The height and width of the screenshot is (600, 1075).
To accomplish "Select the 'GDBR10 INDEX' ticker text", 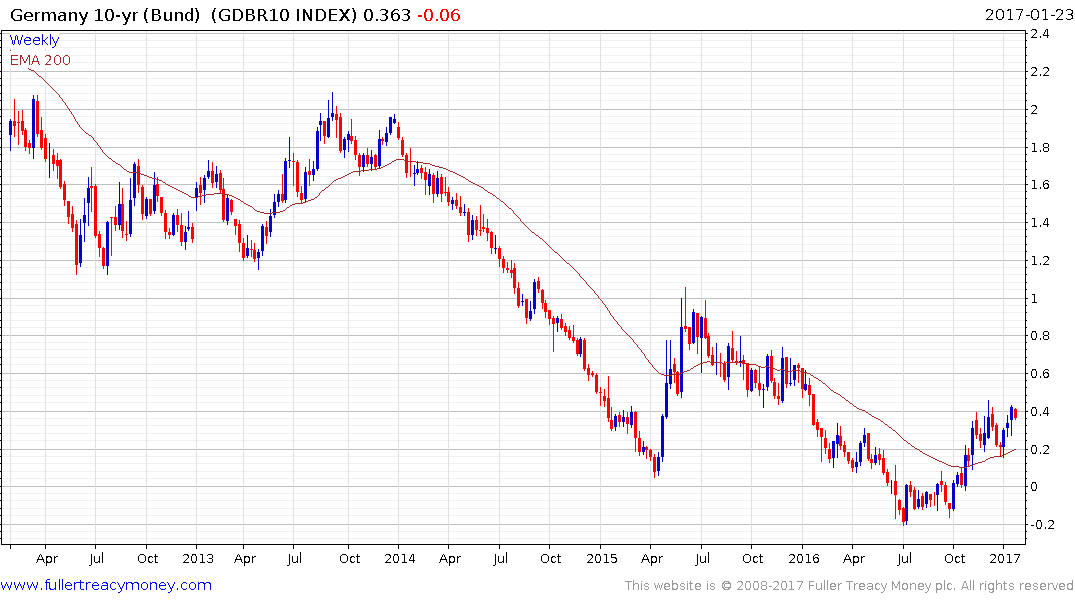I will tap(284, 14).
